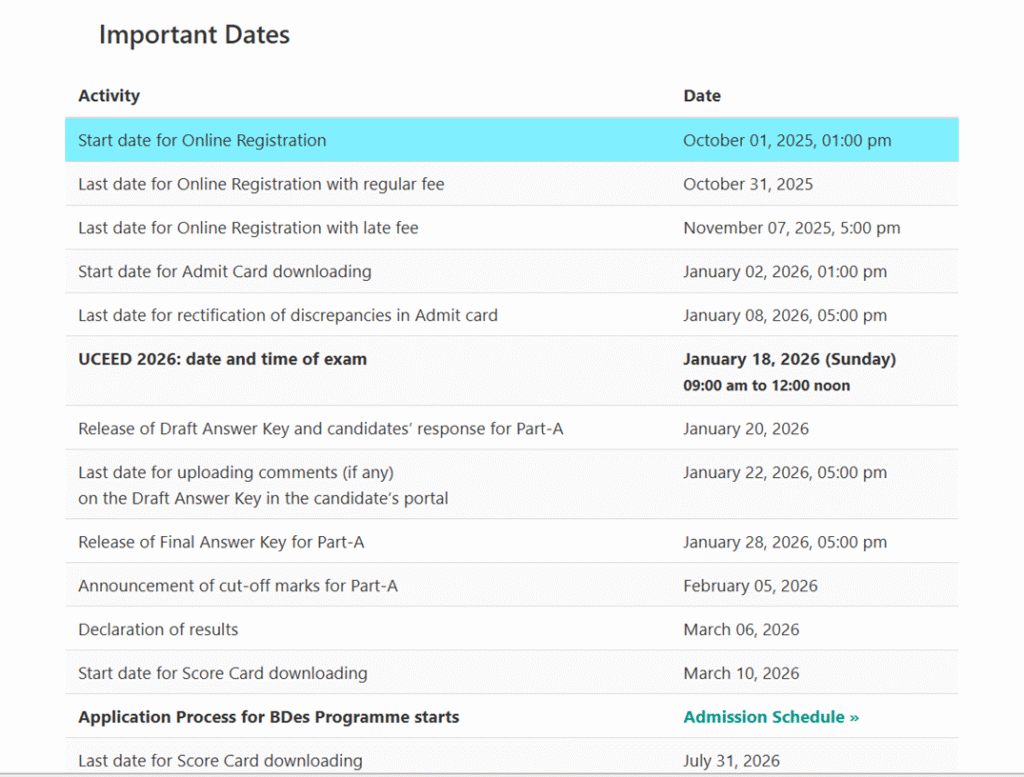
Task: Click the October 01, 2025, 01:00 pm date
Action: 786,141
